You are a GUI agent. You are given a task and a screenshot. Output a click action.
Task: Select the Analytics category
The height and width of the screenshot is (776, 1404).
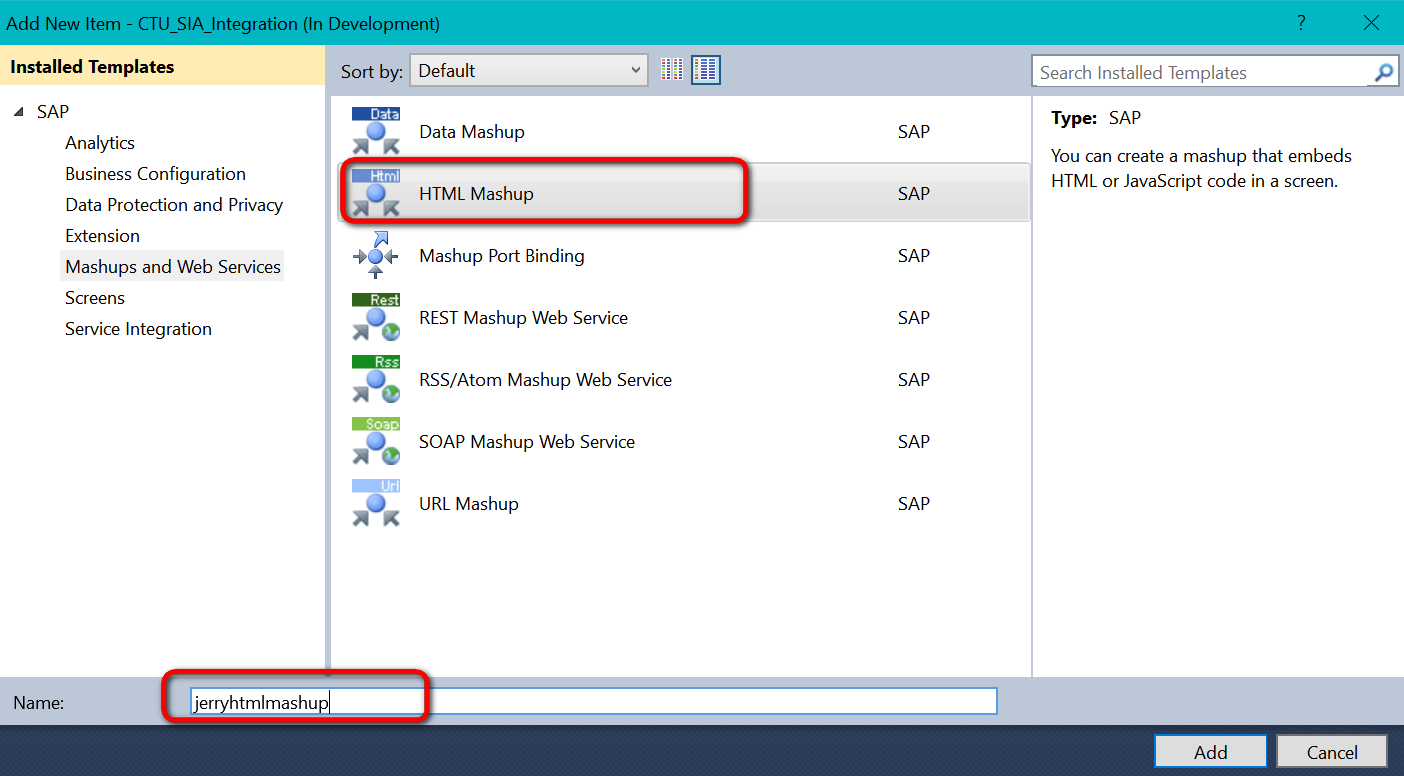pos(100,143)
